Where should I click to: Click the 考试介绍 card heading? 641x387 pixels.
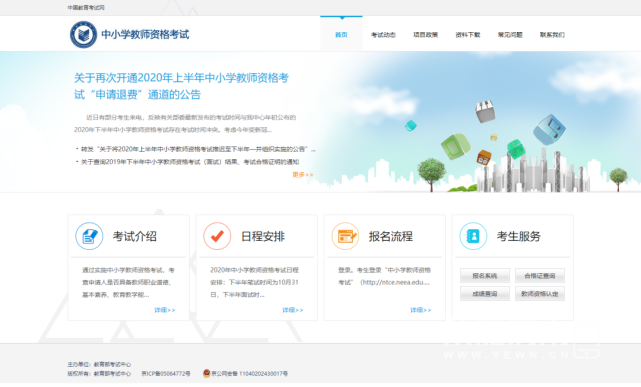point(134,236)
